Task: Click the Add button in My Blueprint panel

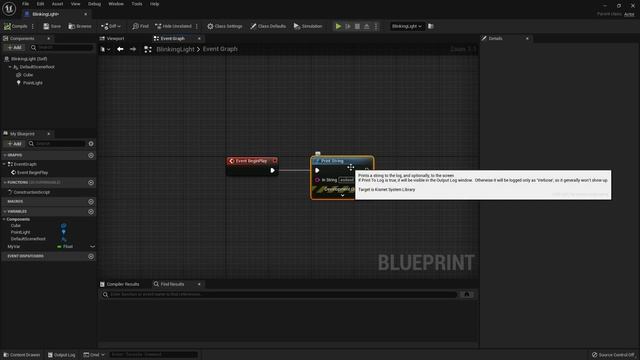Action: point(14,144)
